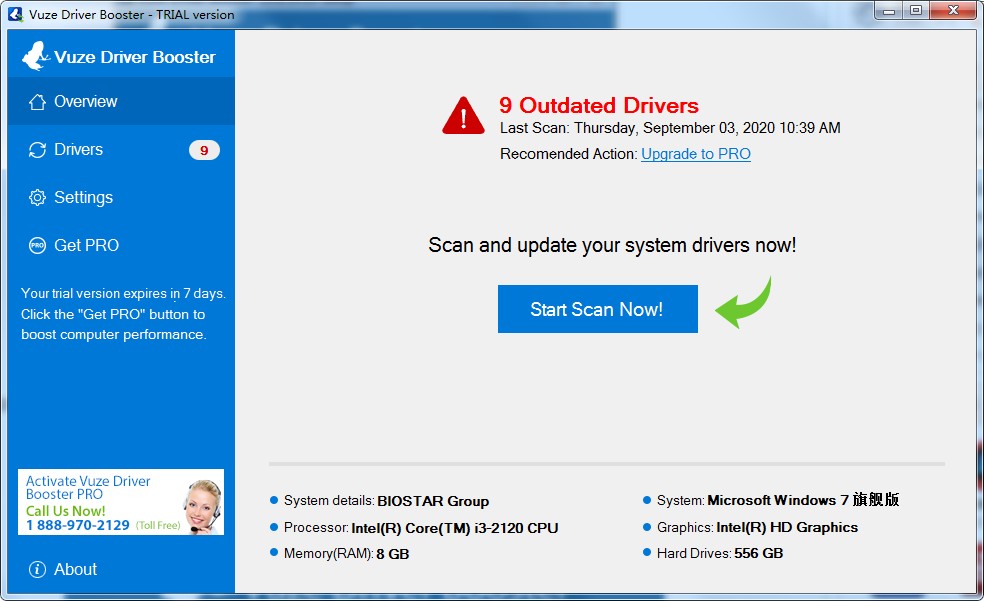Click the outdated drivers count badge showing 9
The width and height of the screenshot is (984, 601).
[x=204, y=151]
